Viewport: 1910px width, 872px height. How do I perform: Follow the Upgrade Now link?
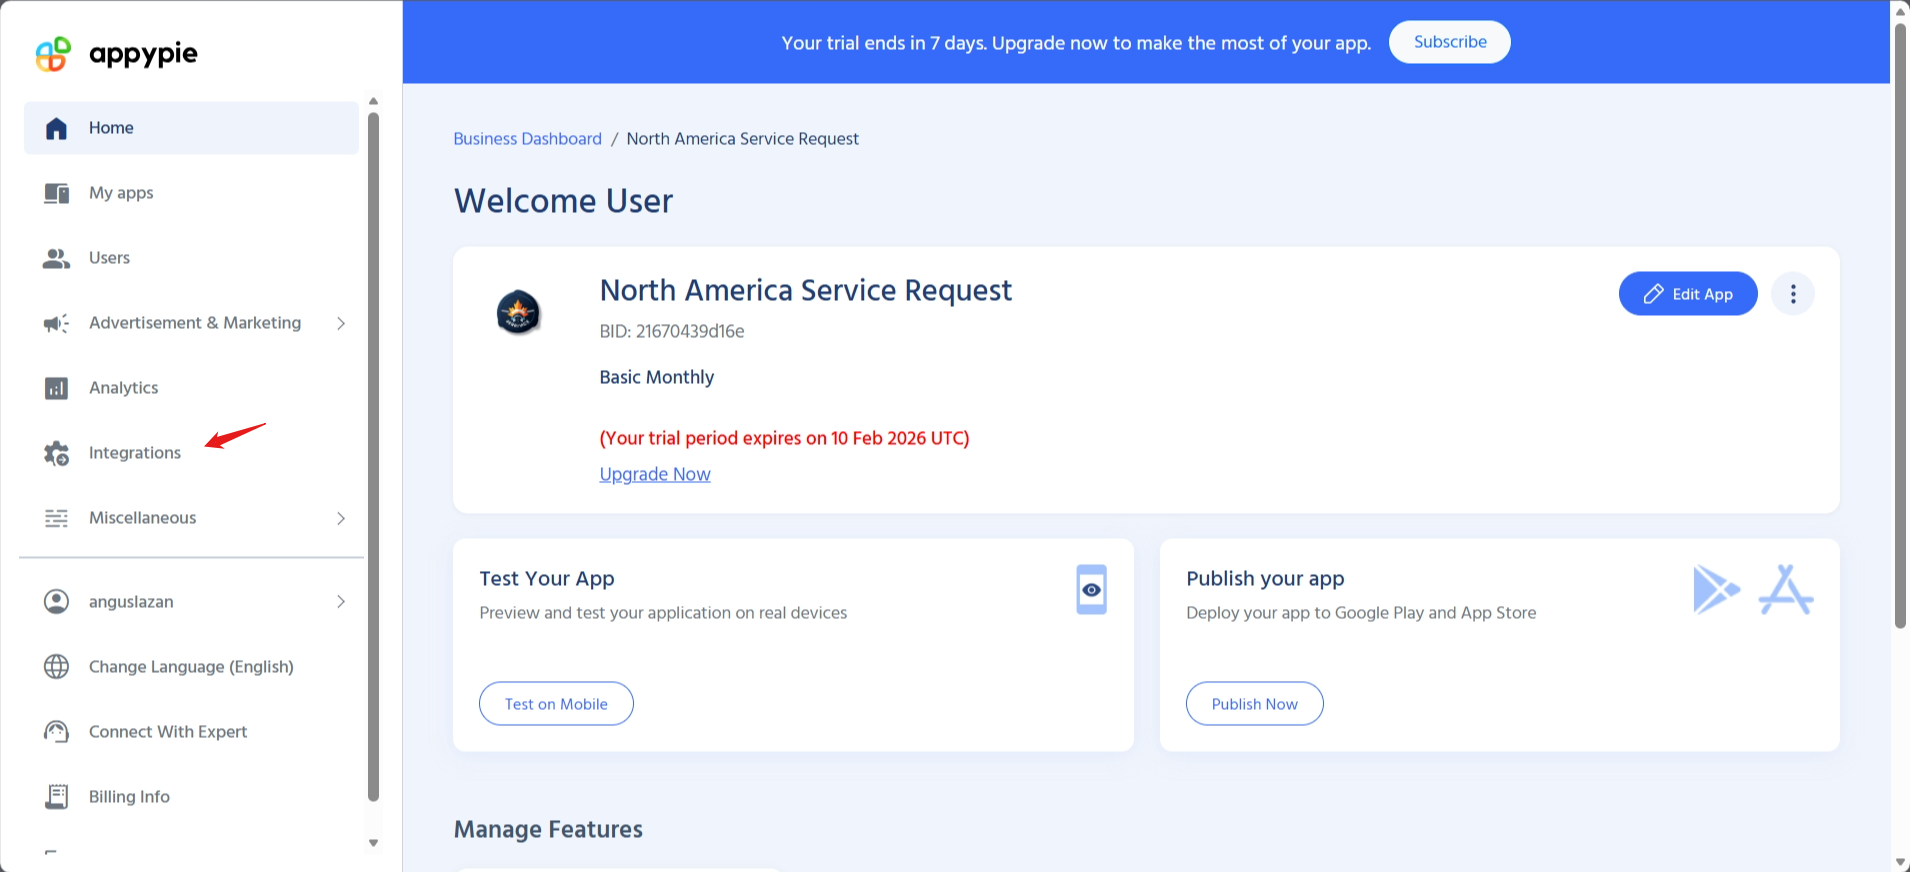pos(655,474)
